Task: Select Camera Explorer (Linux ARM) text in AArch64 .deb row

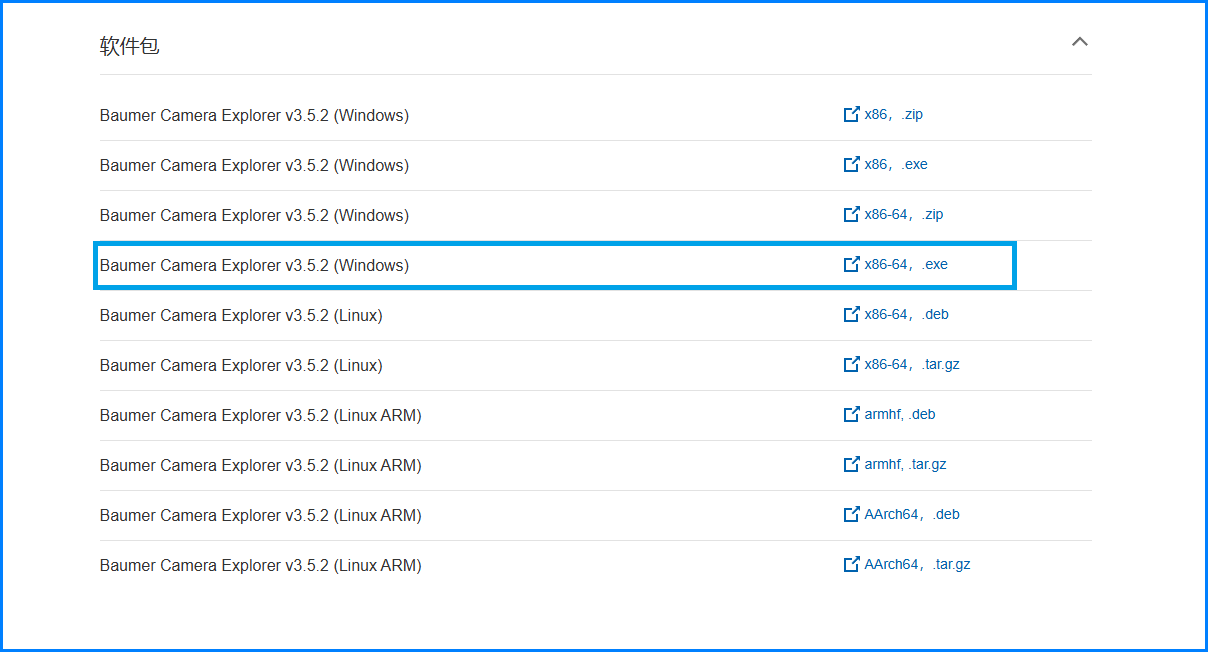Action: pyautogui.click(x=261, y=515)
